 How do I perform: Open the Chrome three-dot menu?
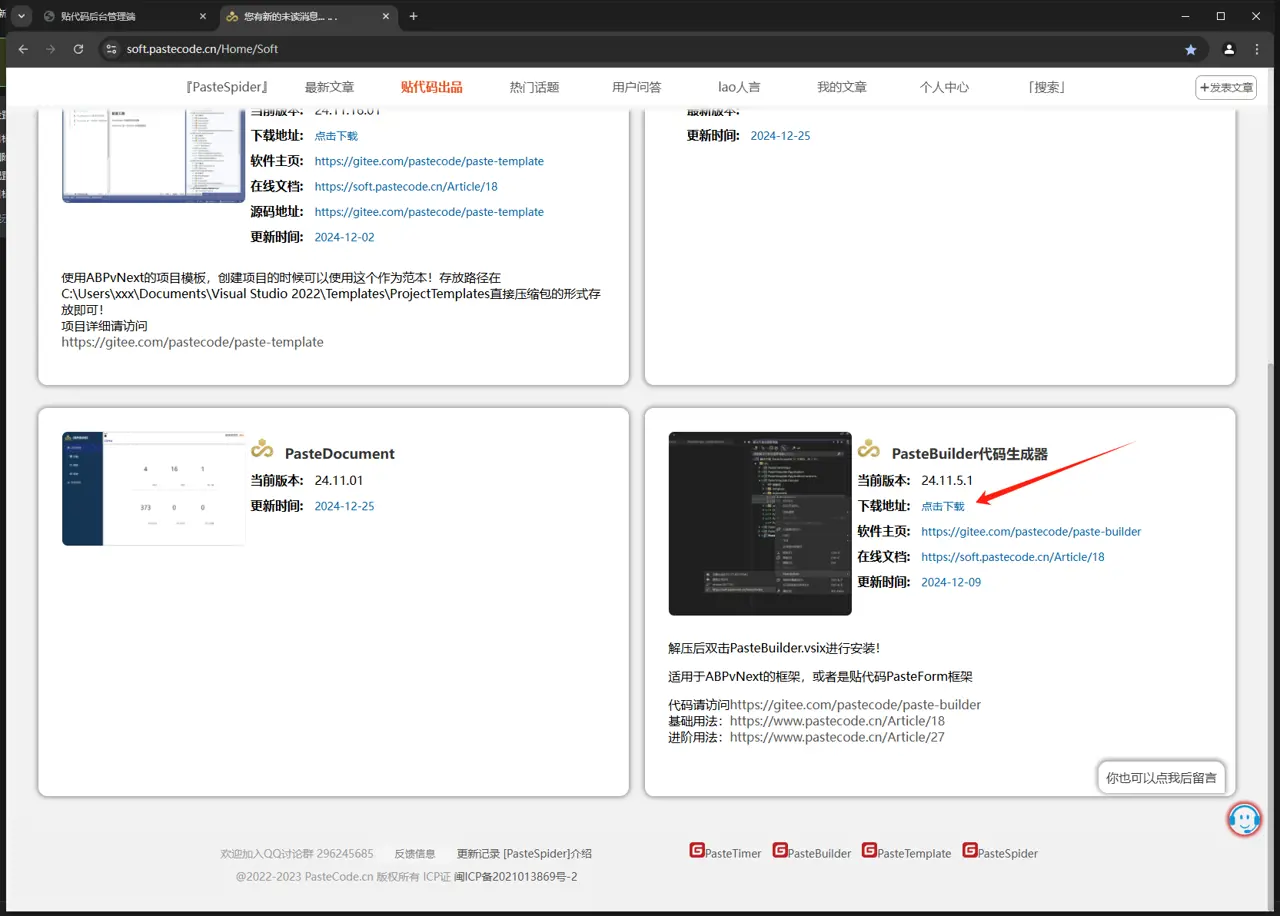click(1256, 49)
